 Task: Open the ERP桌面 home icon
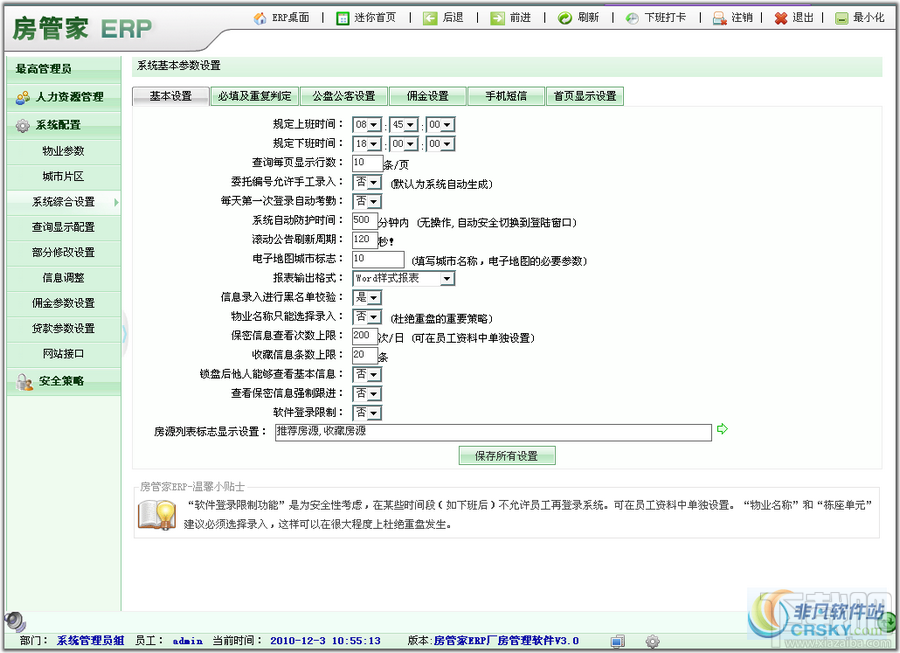coord(260,18)
